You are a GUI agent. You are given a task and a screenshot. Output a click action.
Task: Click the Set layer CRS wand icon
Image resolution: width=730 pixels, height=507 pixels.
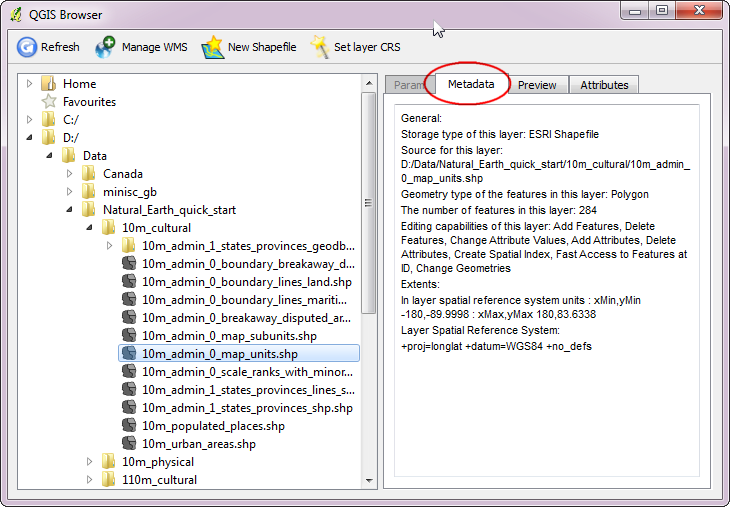(x=320, y=47)
